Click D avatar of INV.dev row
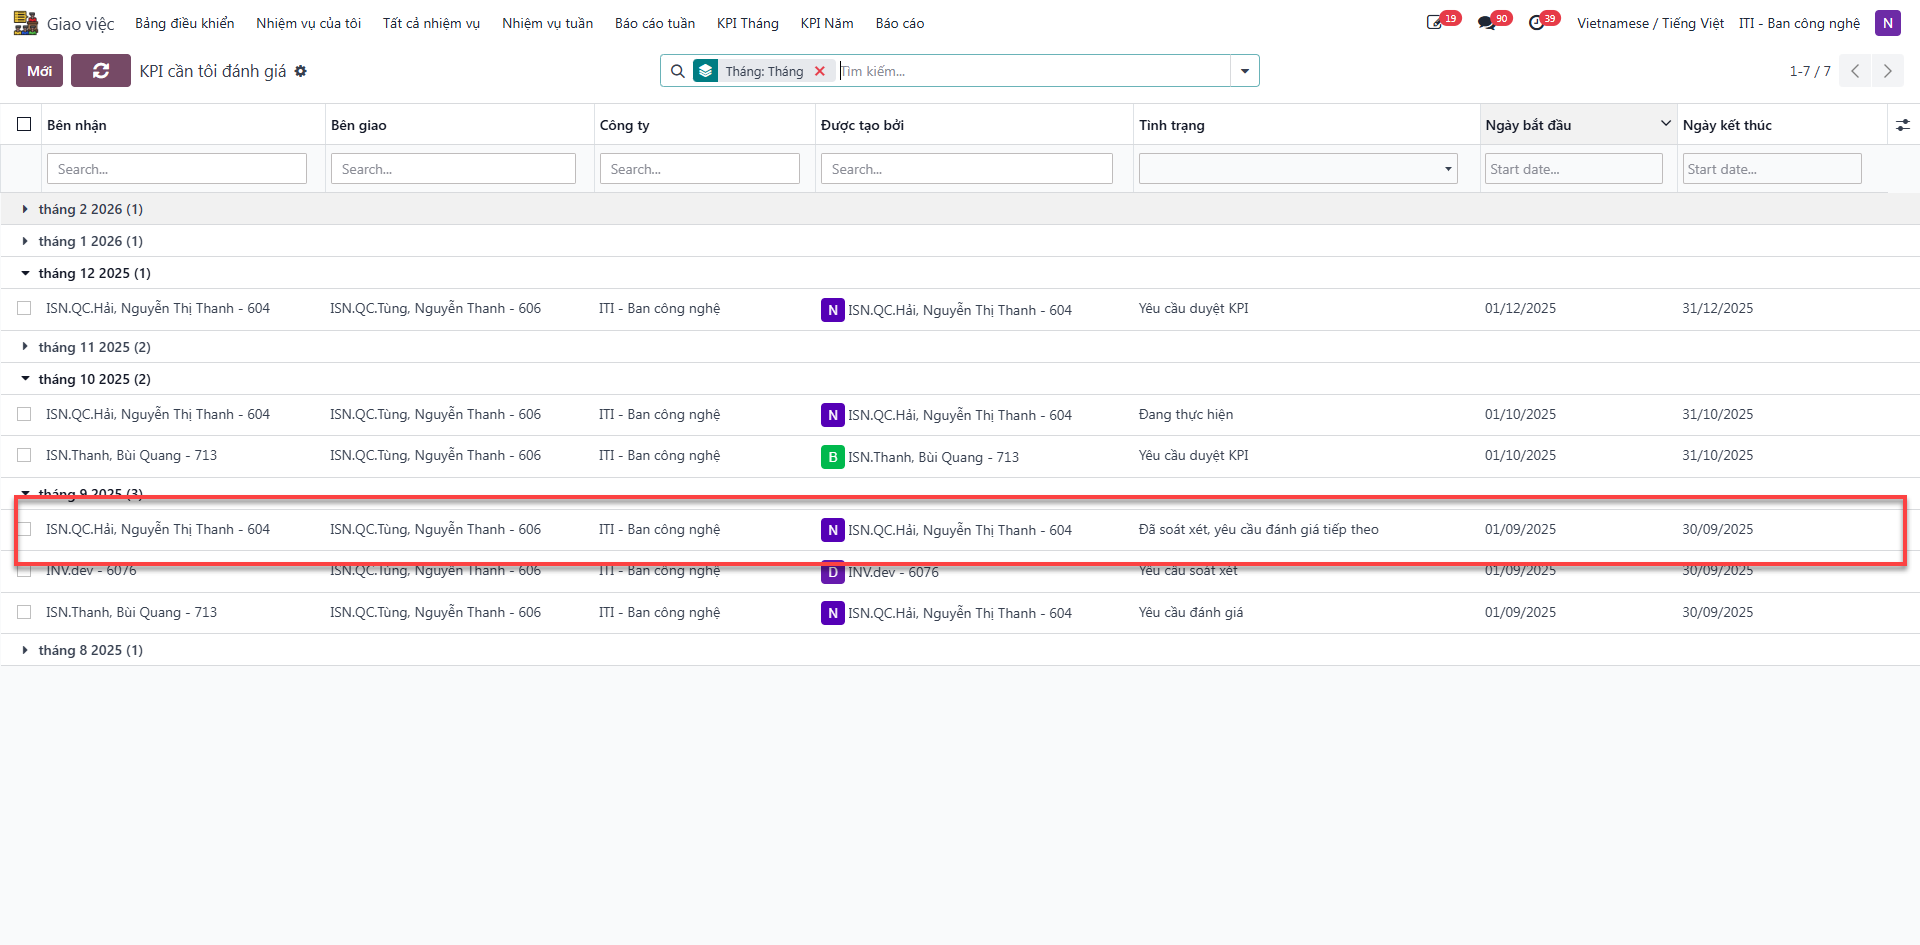Screen dimensions: 1920x945 point(832,572)
